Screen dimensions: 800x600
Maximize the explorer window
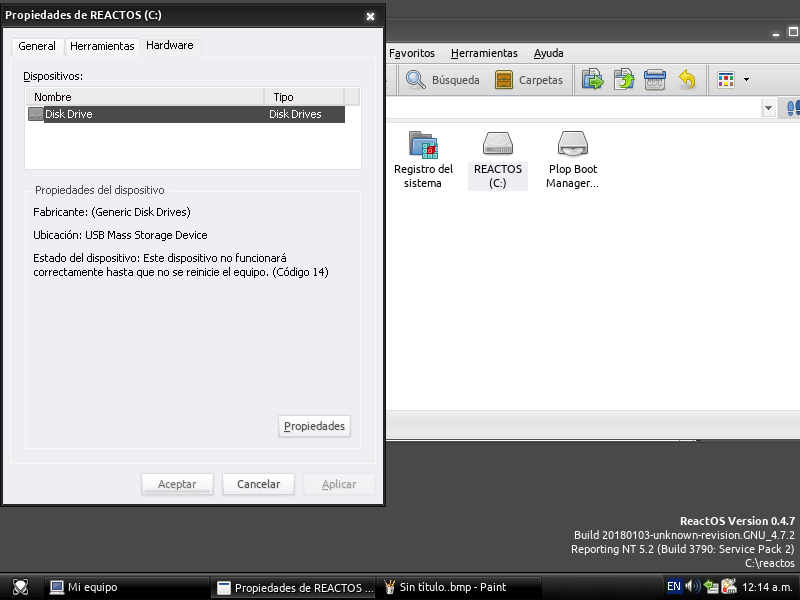click(793, 32)
